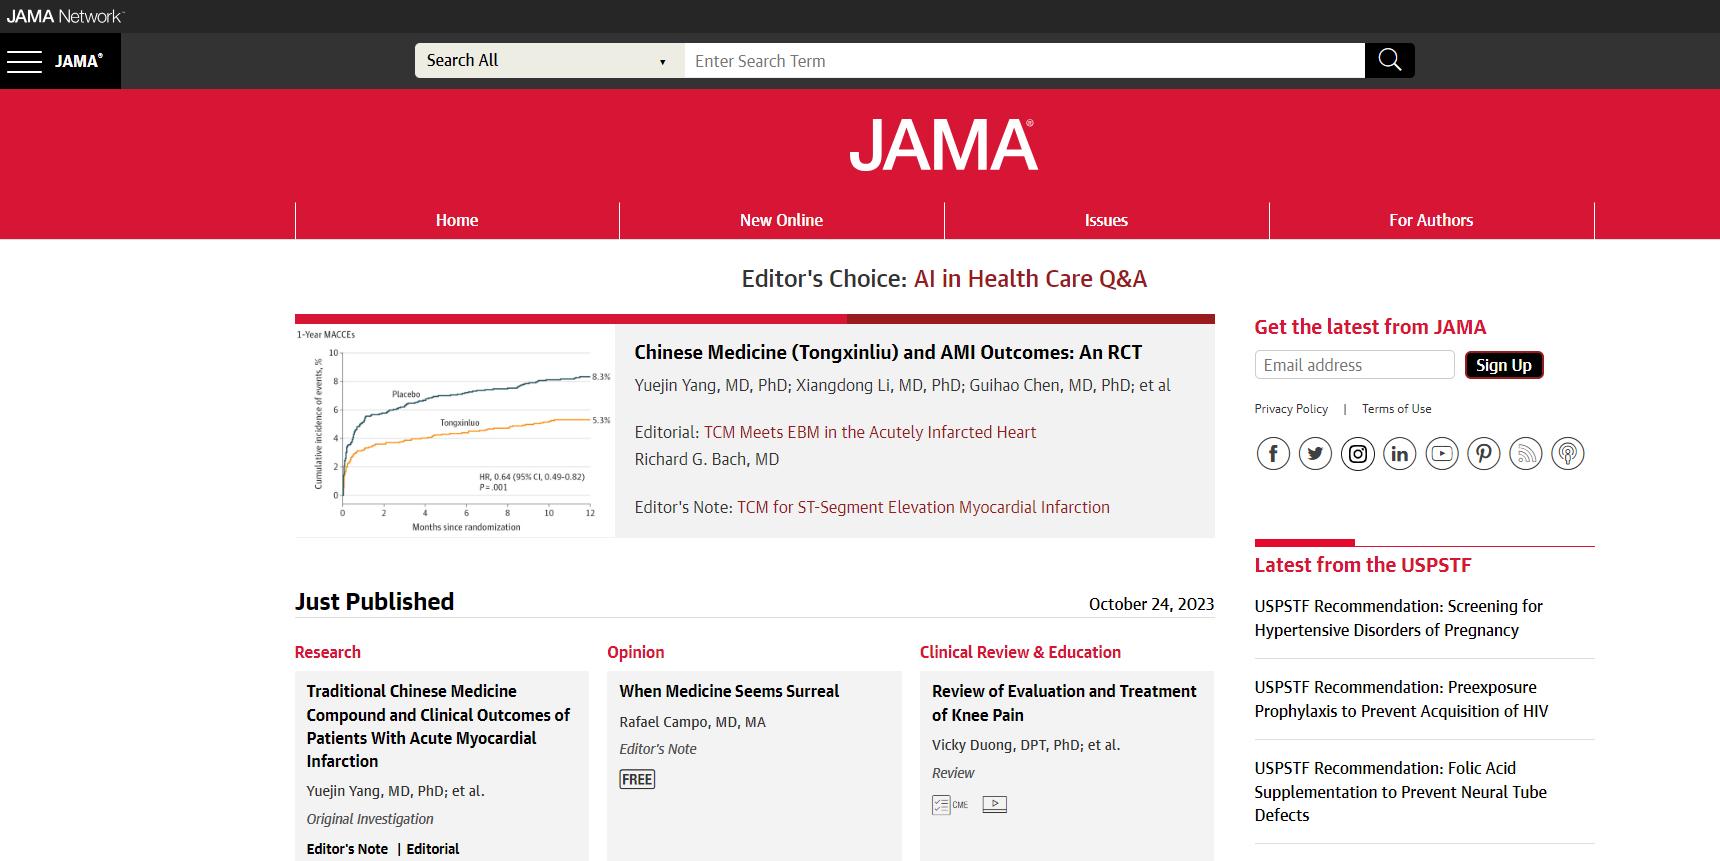Click the FREE badge under When Medicine Seems Surreal
The image size is (1720, 861).
coord(637,779)
